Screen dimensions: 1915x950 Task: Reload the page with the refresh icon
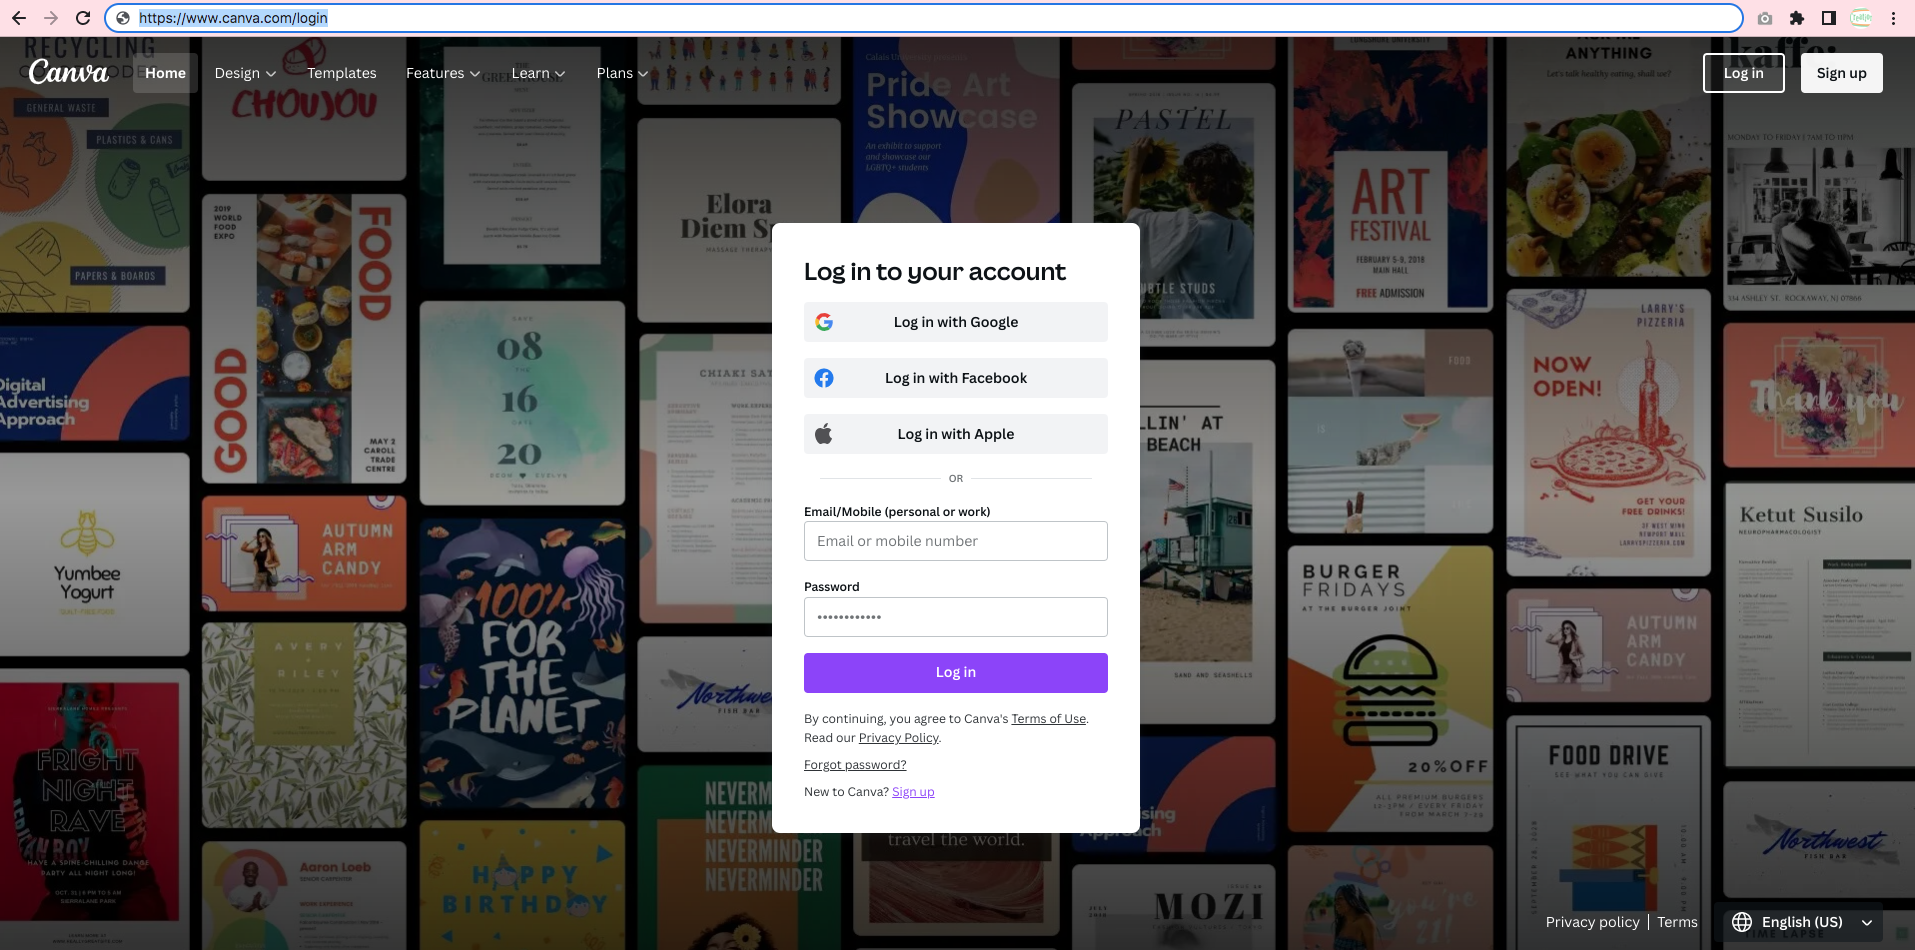coord(83,18)
